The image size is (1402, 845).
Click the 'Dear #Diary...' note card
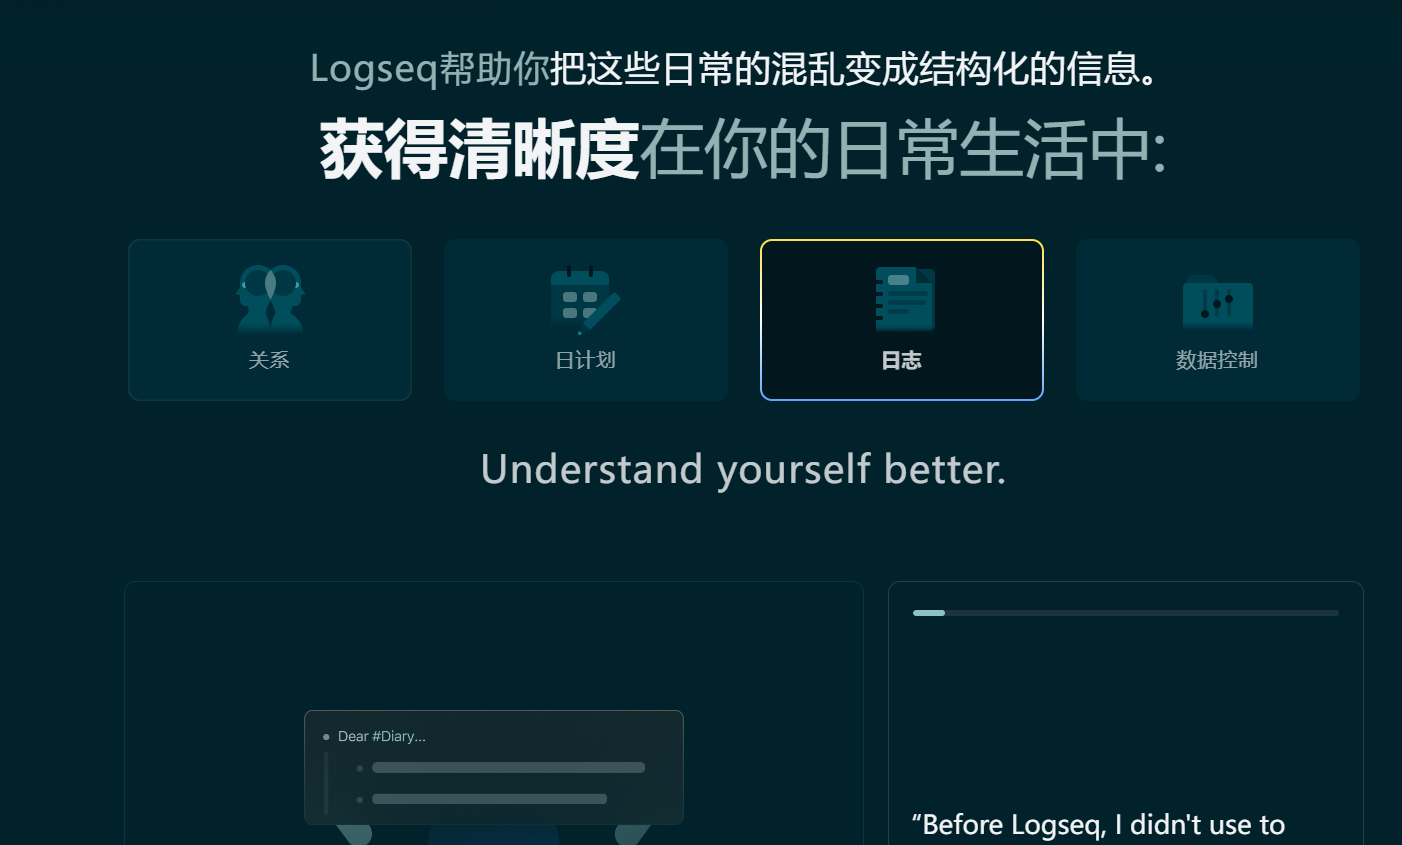tap(494, 767)
